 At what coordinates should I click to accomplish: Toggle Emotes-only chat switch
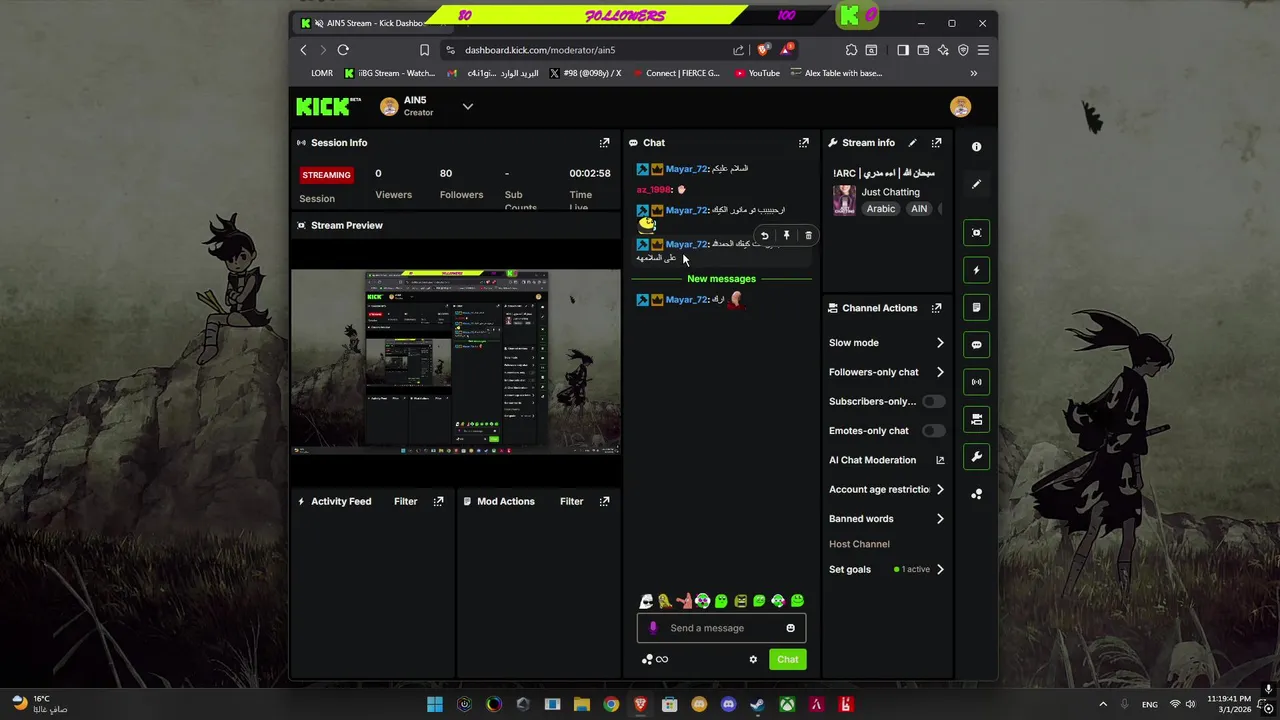[933, 431]
